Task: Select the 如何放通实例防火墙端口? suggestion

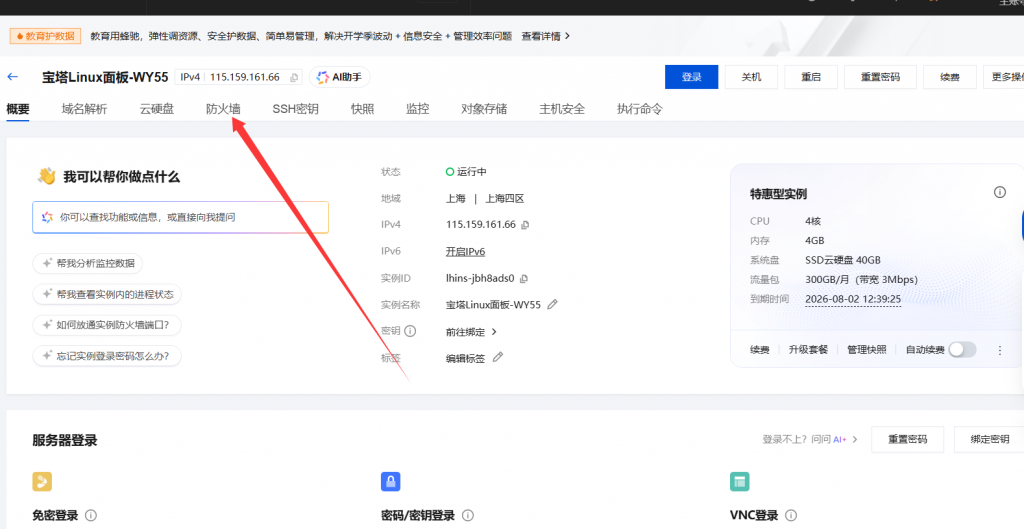Action: pos(106,325)
